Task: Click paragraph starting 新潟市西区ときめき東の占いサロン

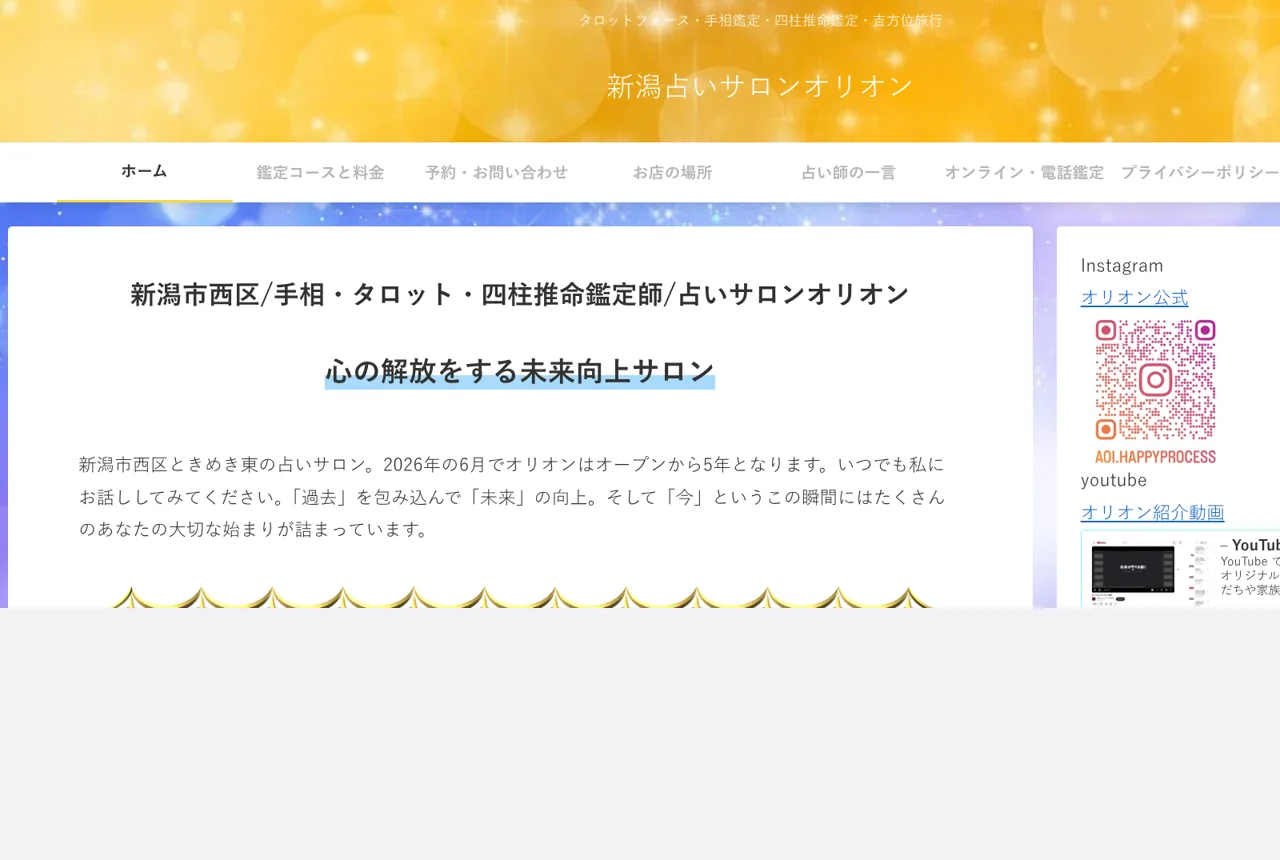Action: click(x=512, y=497)
